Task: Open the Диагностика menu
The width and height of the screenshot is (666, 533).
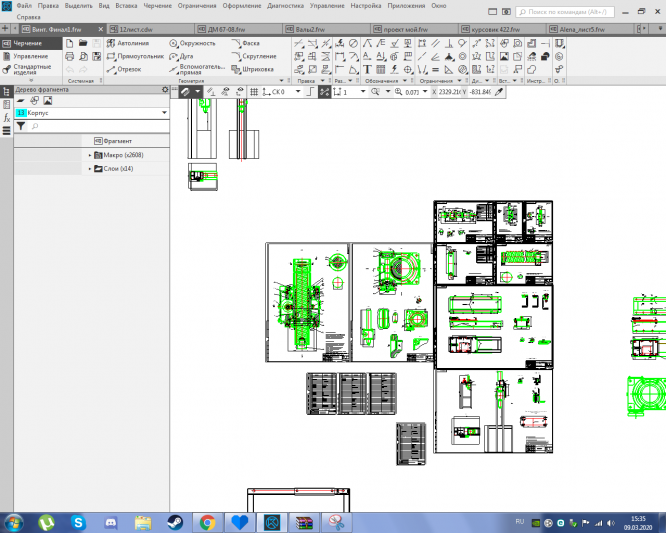Action: point(285,6)
